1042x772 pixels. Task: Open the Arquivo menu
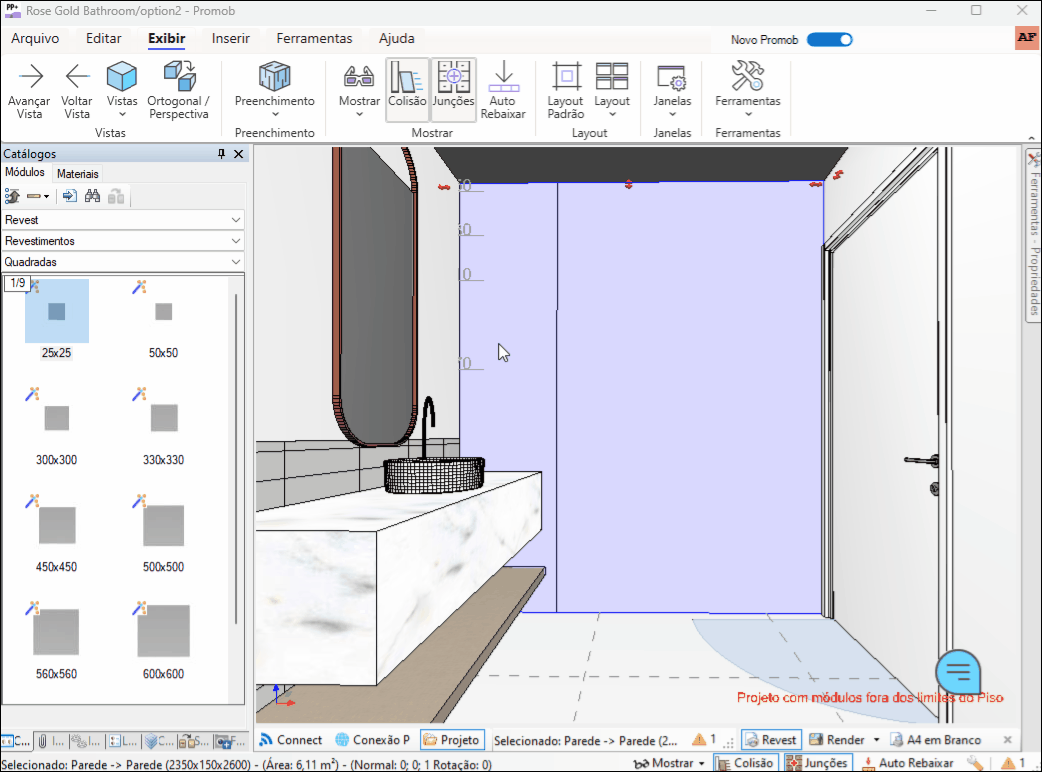point(35,39)
